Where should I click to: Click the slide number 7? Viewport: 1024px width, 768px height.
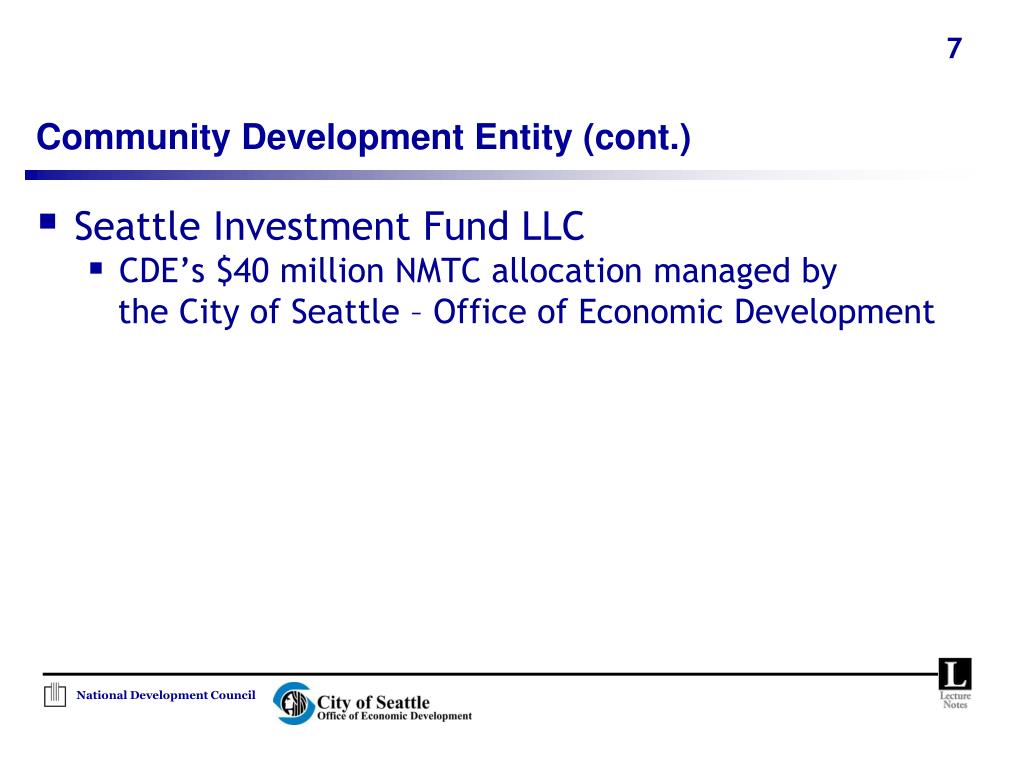coord(954,49)
